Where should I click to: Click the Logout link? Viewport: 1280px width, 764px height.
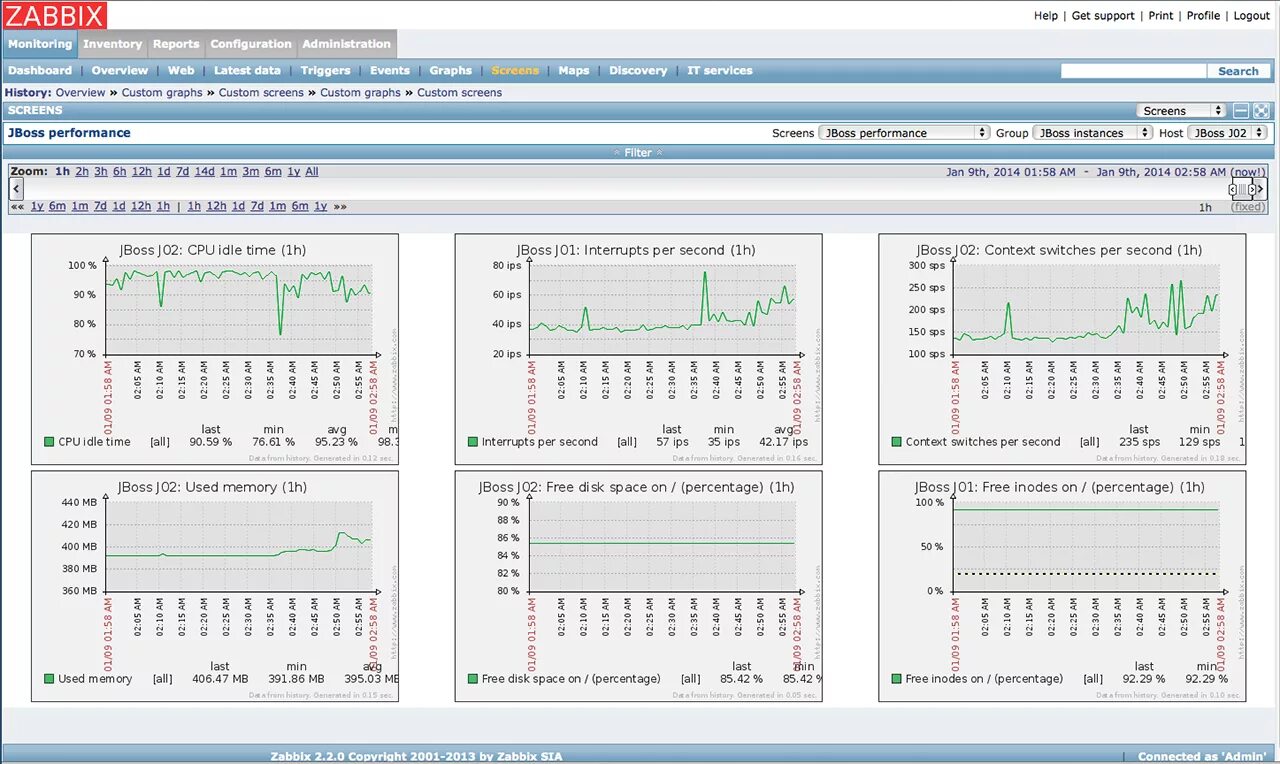click(x=1252, y=16)
